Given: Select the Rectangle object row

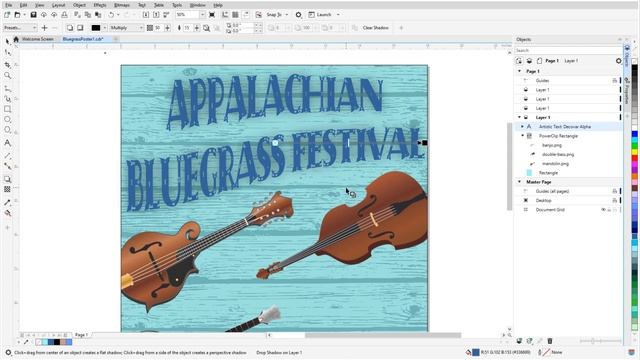Looking at the screenshot, I should 569,173.
